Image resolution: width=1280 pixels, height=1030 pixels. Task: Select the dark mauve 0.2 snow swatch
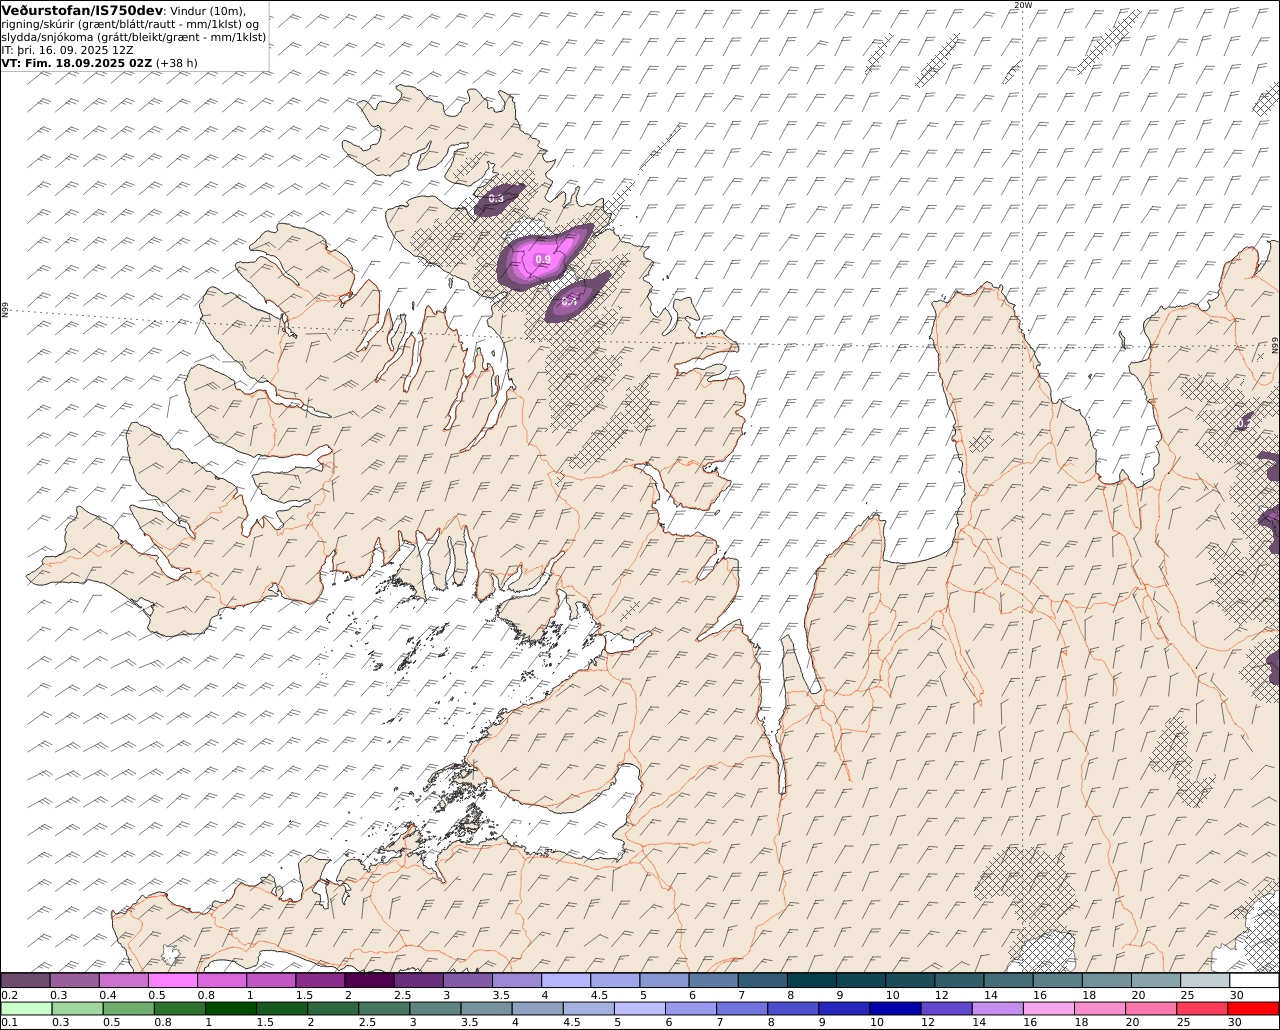25,980
